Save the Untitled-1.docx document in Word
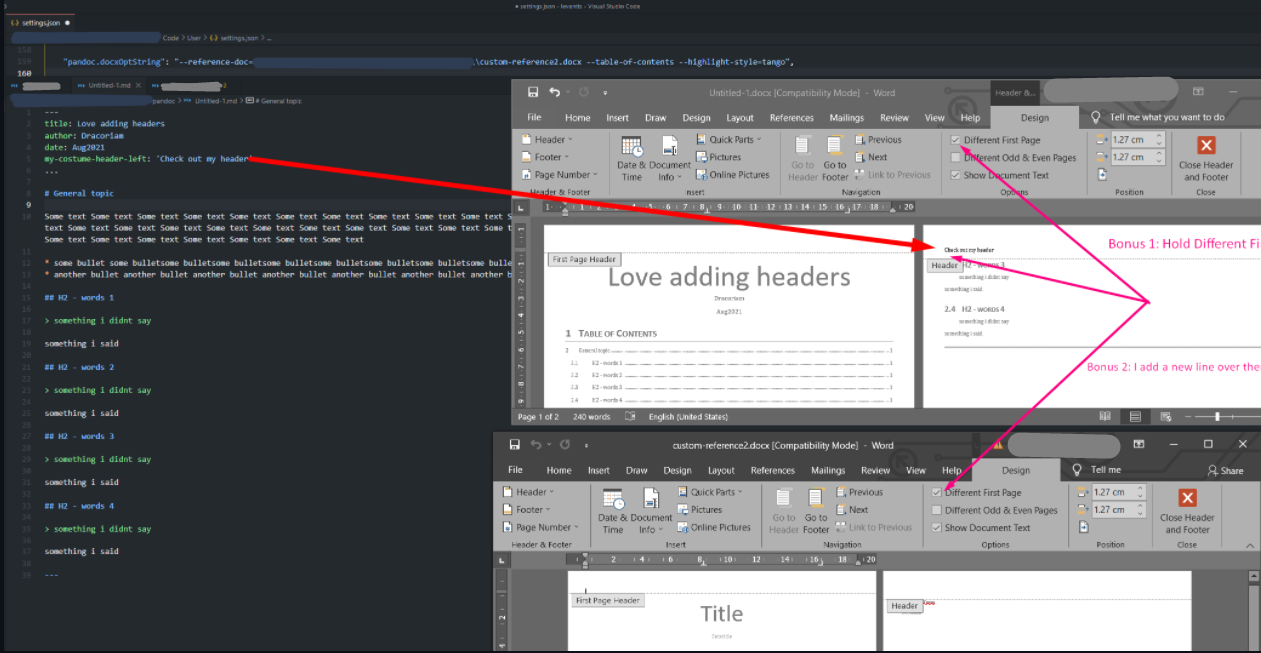The image size is (1261, 653). coord(534,92)
